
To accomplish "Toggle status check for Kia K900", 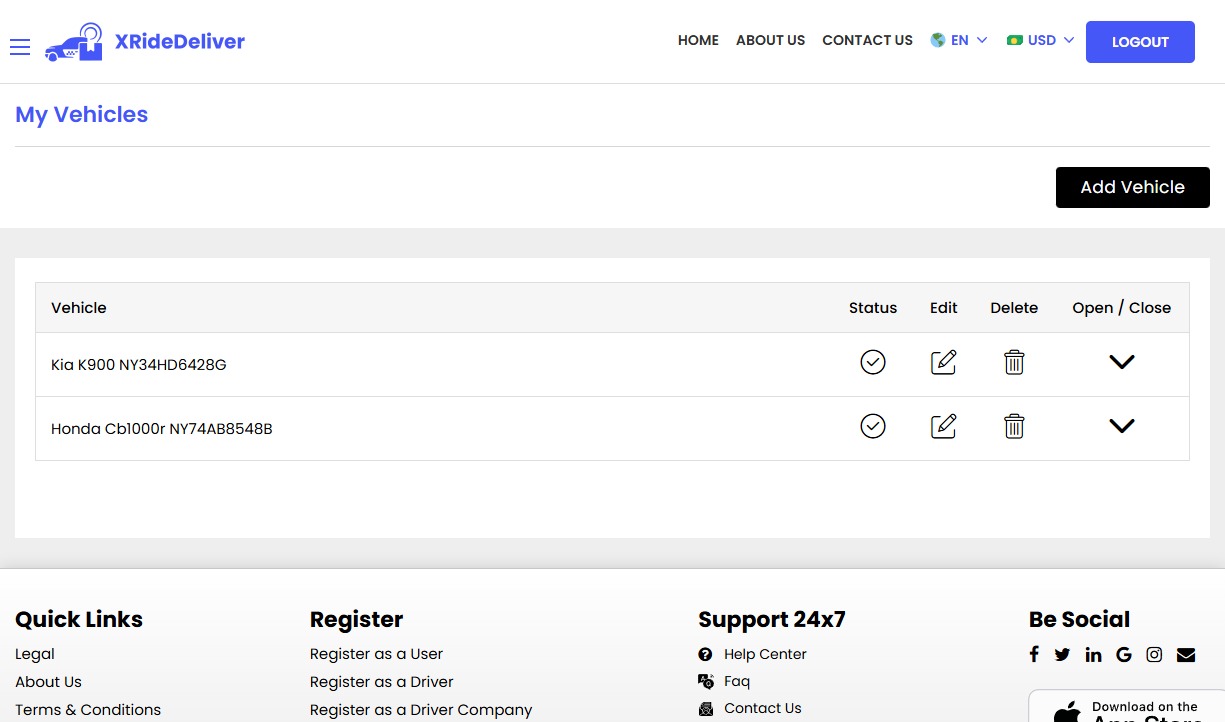I will [x=873, y=362].
